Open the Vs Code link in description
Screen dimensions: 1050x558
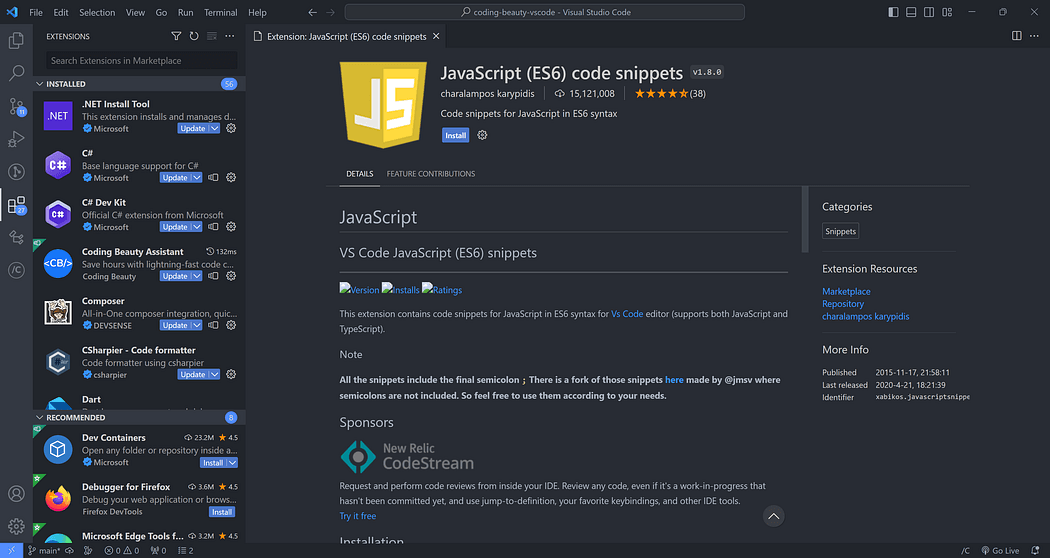[x=627, y=313]
